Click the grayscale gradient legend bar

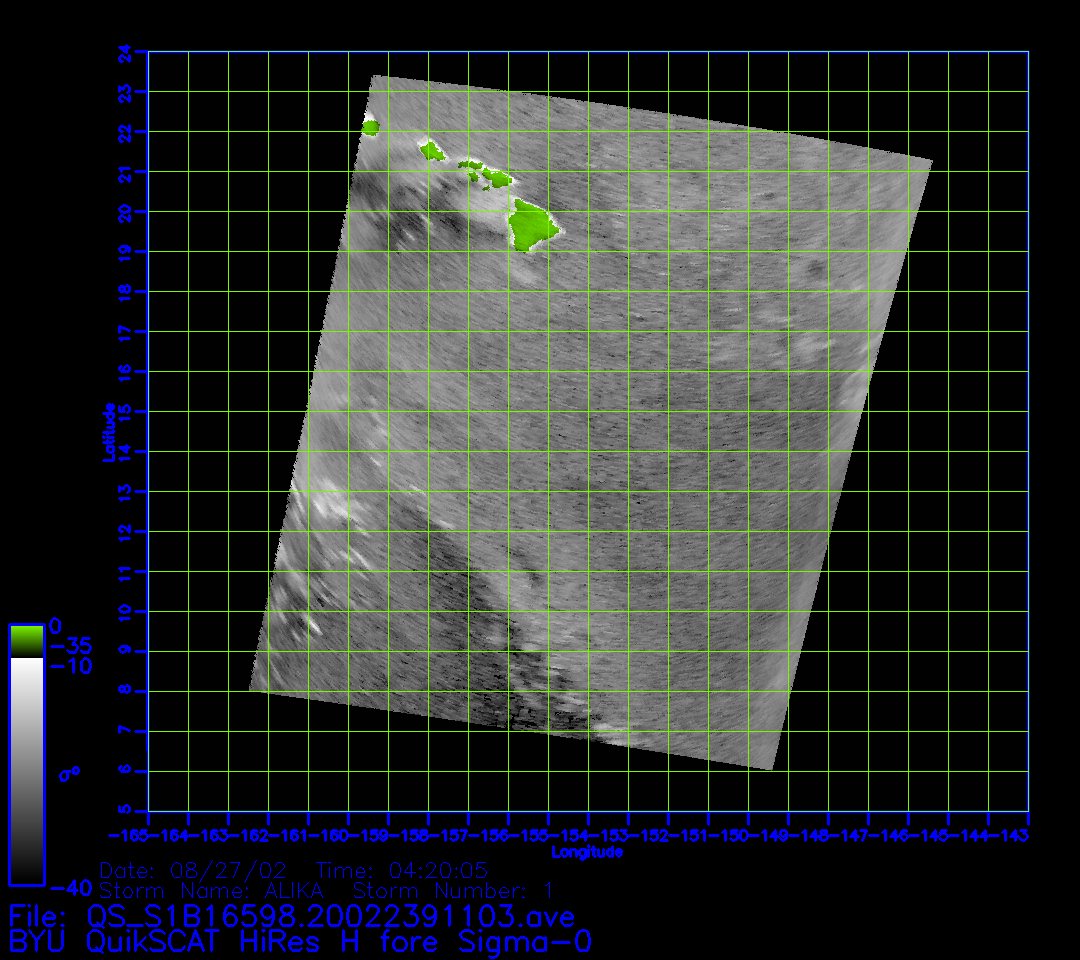[26, 770]
